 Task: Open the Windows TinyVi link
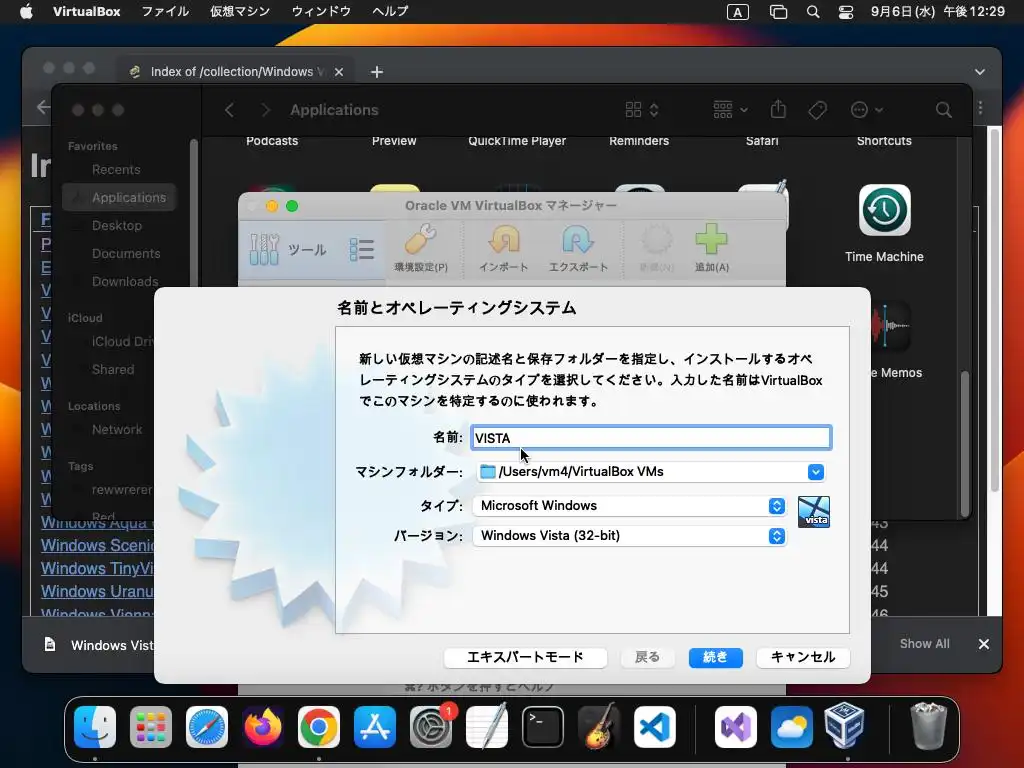(x=97, y=568)
